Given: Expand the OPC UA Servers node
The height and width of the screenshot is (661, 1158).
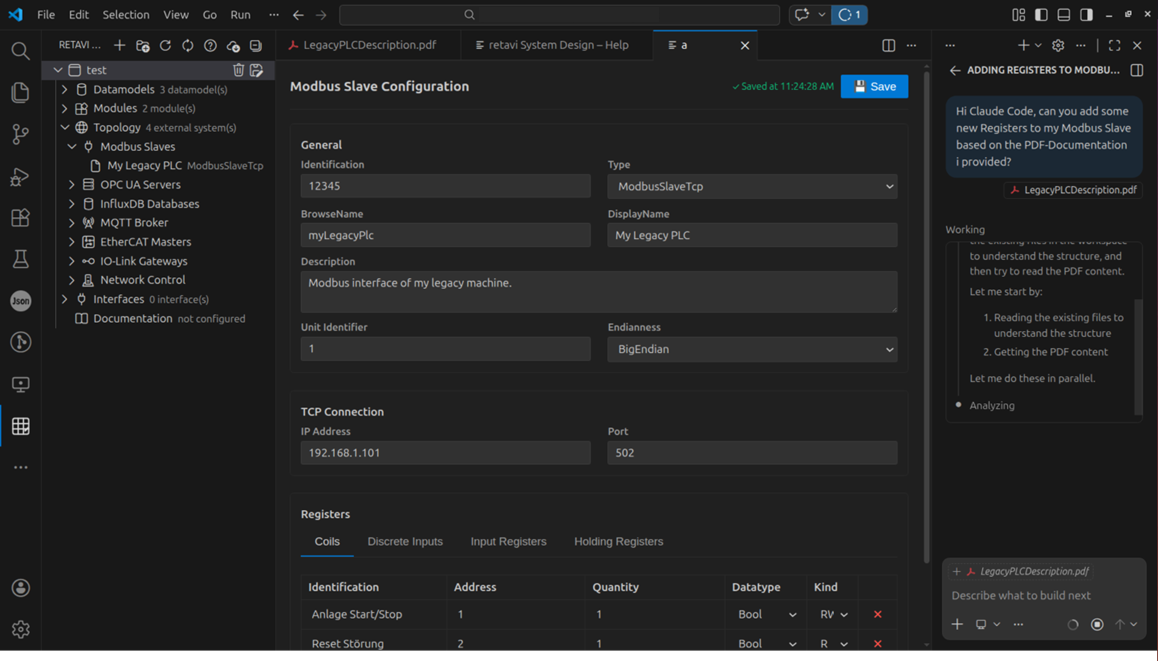Looking at the screenshot, I should [x=72, y=185].
